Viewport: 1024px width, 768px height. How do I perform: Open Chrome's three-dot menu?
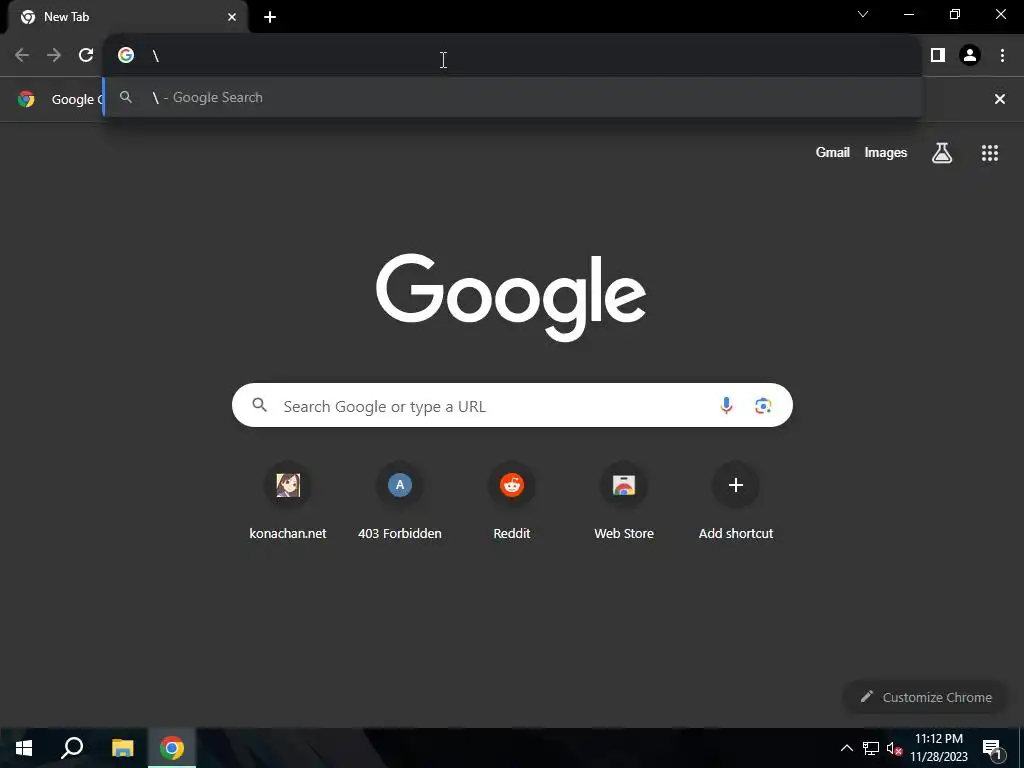click(x=1002, y=56)
